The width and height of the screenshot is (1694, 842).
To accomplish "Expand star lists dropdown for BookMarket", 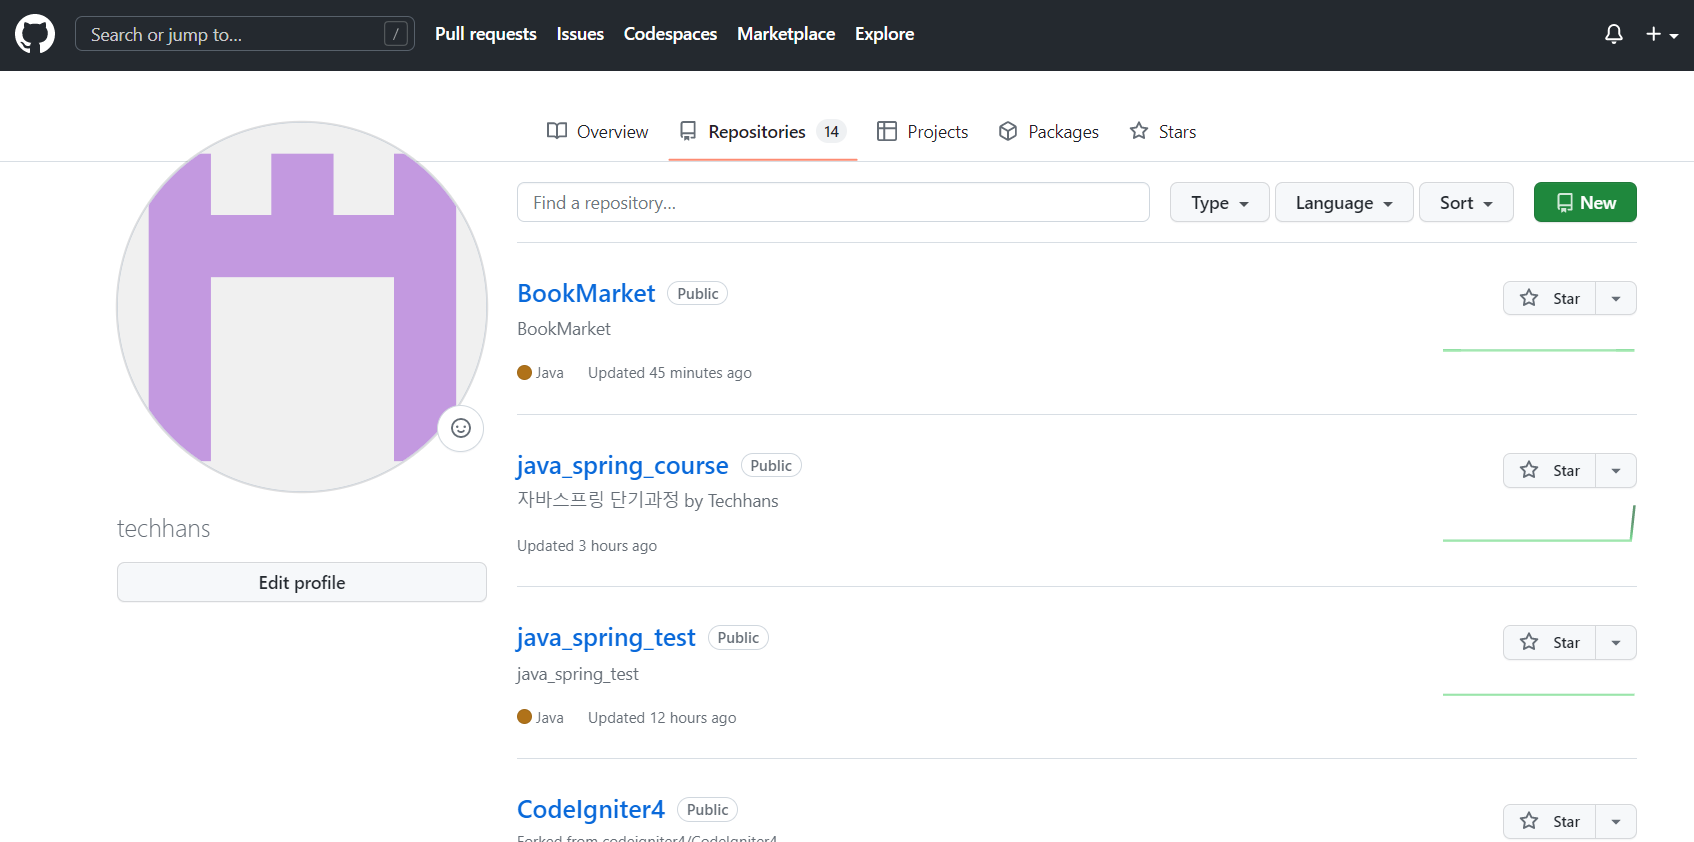I will 1616,298.
